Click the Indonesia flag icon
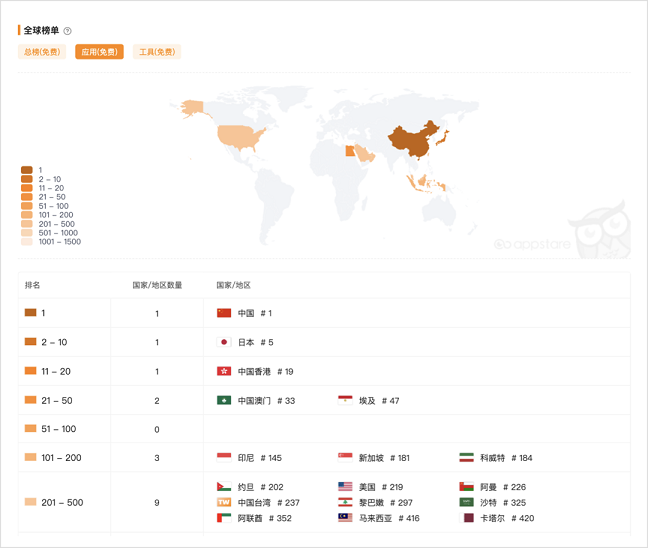648x548 pixels. [x=224, y=457]
